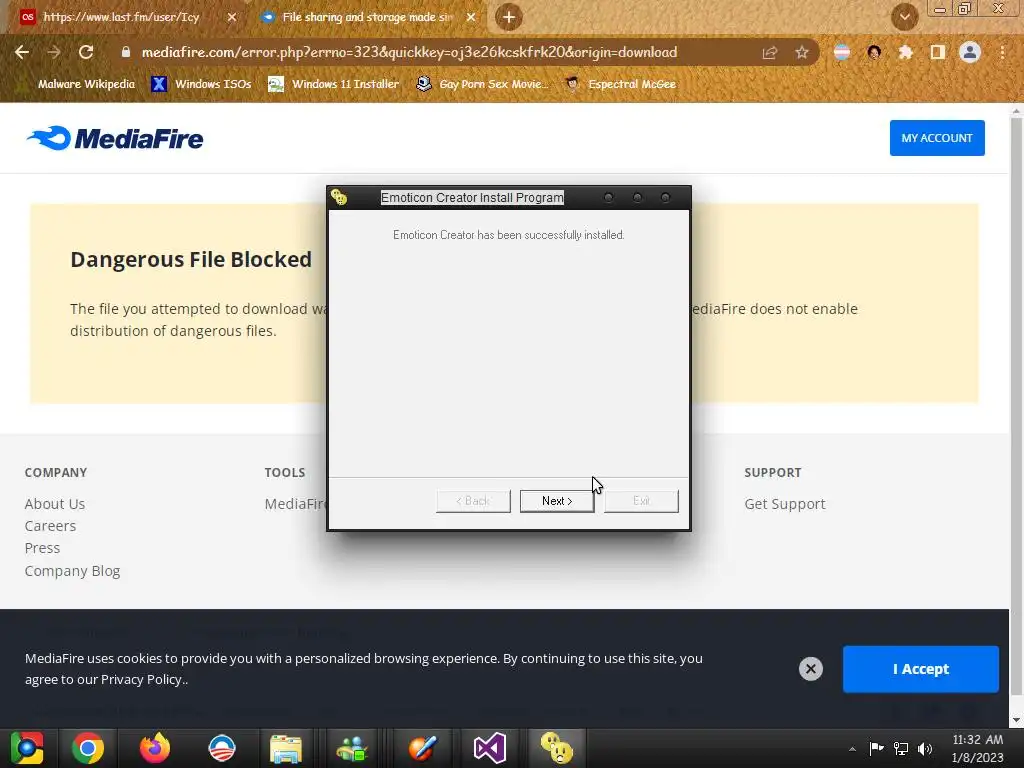Open Chrome three-dot menu
This screenshot has width=1024, height=768.
pos(1002,52)
